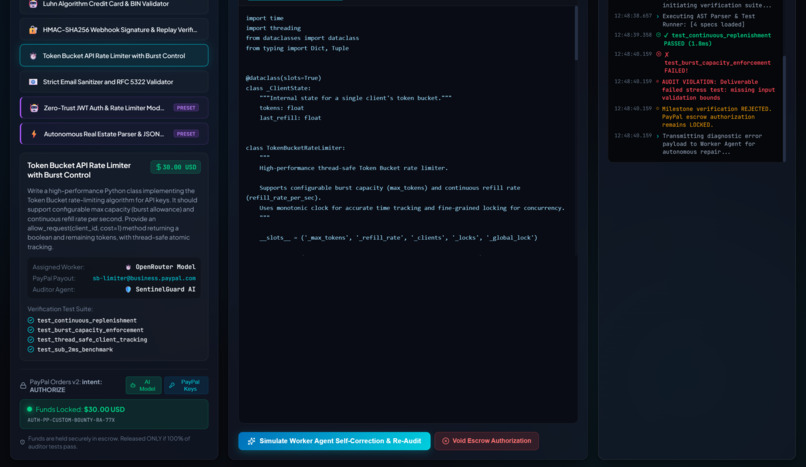Click Void Escrow Authorization button
The width and height of the screenshot is (806, 467).
coord(486,441)
